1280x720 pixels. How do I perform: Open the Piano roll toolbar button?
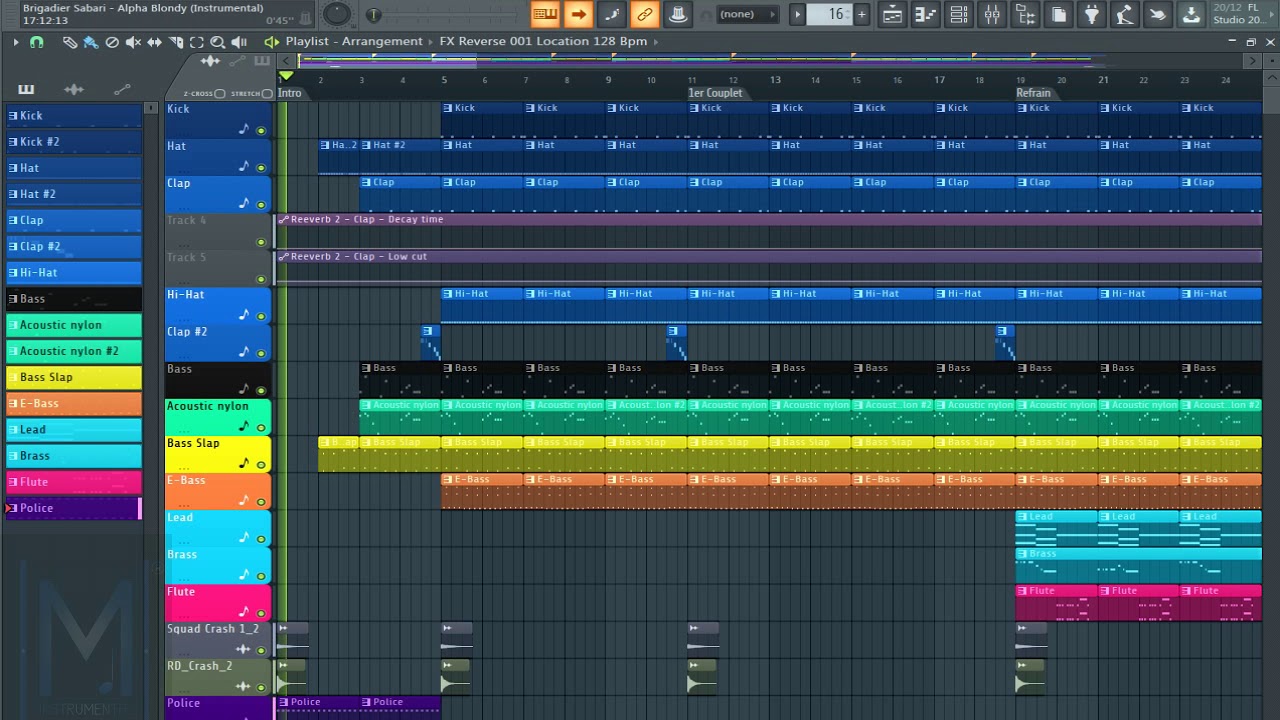[925, 14]
